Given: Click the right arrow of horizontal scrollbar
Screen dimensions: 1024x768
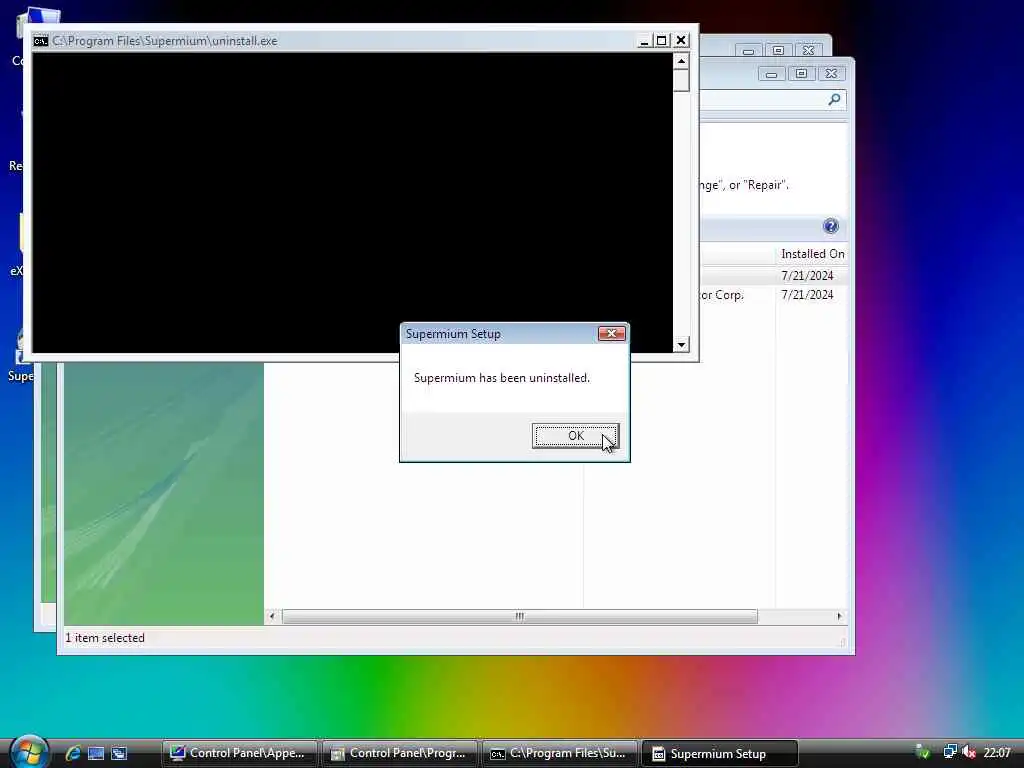Looking at the screenshot, I should pyautogui.click(x=839, y=616).
